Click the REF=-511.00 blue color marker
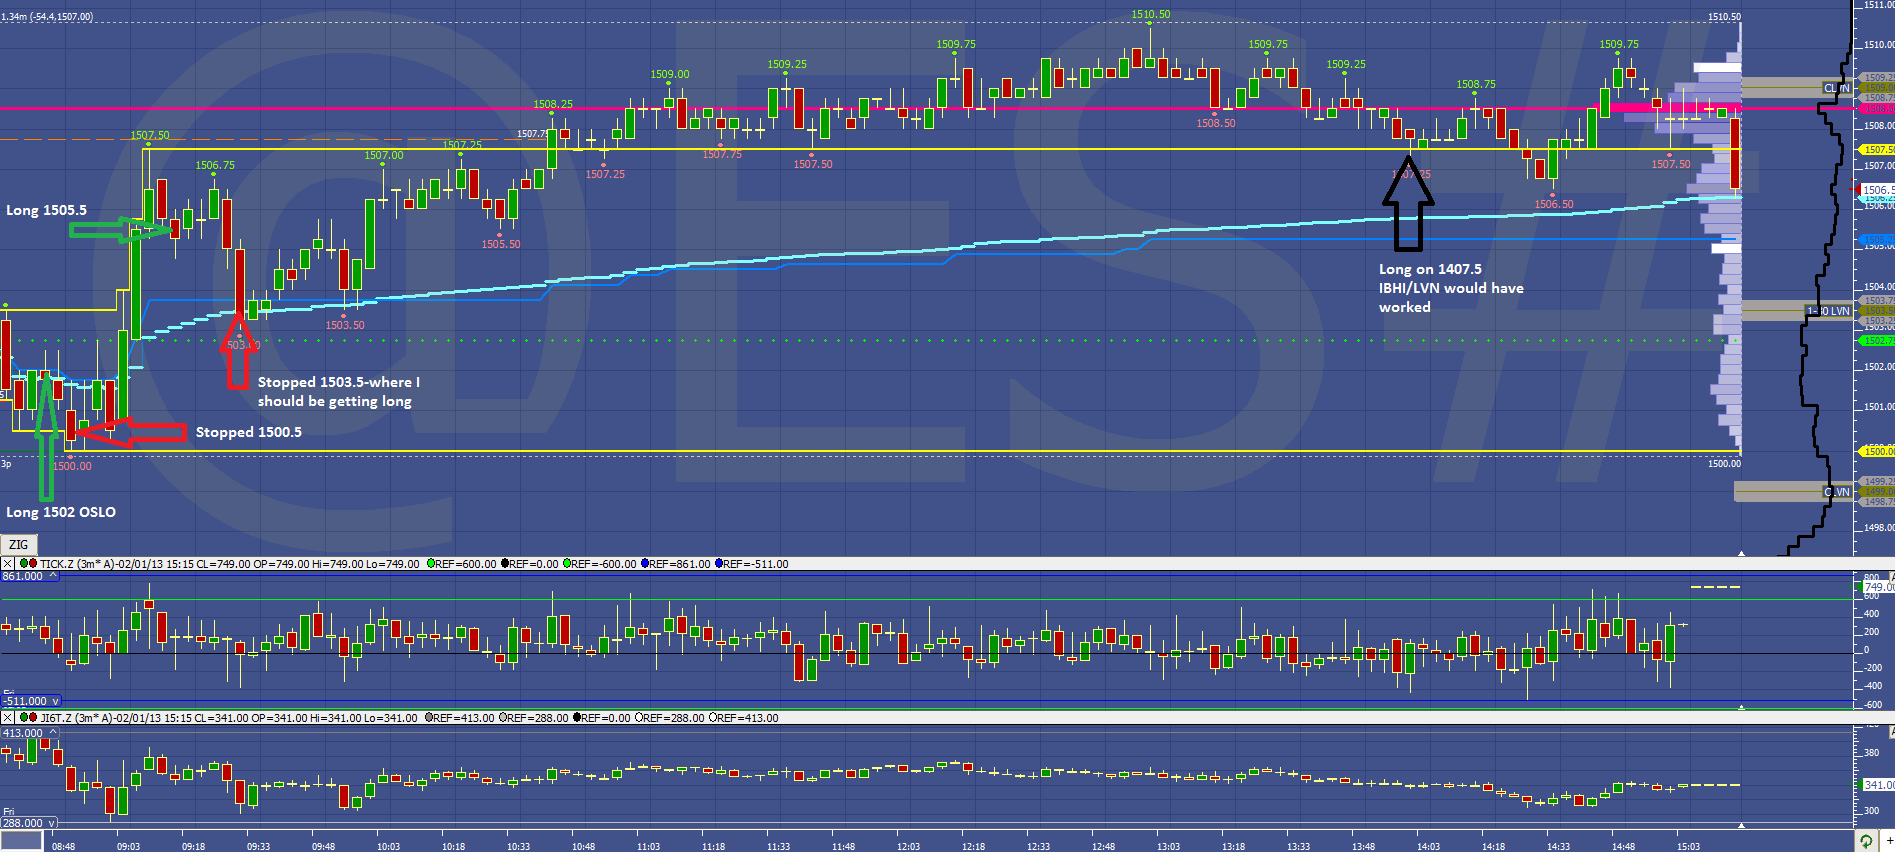The image size is (1895, 852). (x=719, y=564)
